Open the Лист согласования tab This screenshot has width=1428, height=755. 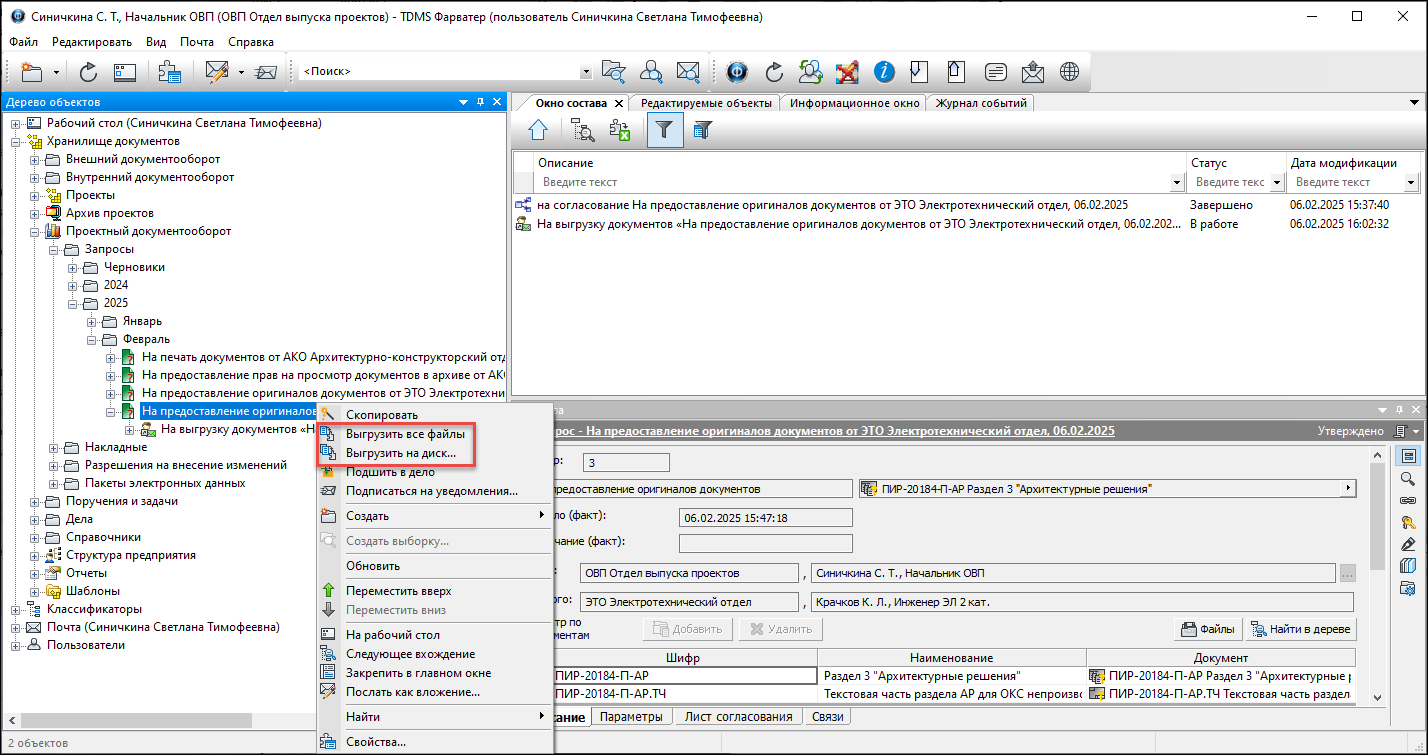click(738, 716)
